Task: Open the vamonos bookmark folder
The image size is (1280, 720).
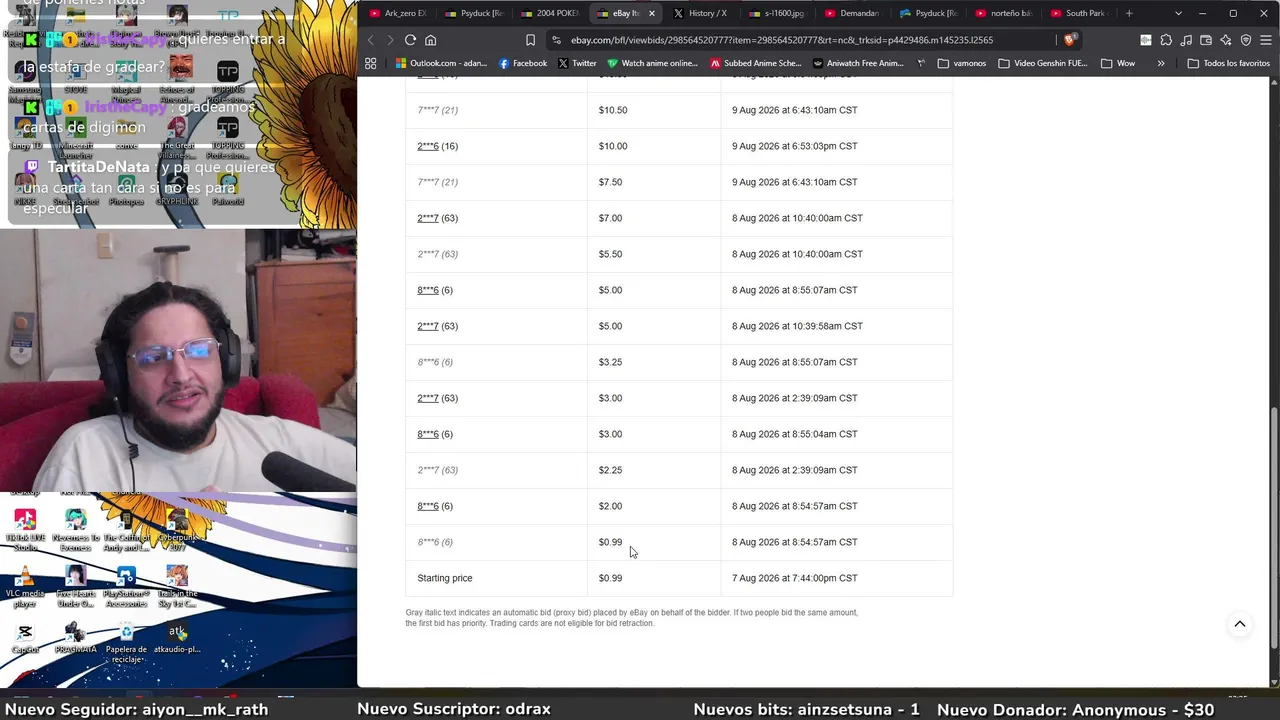Action: (962, 63)
